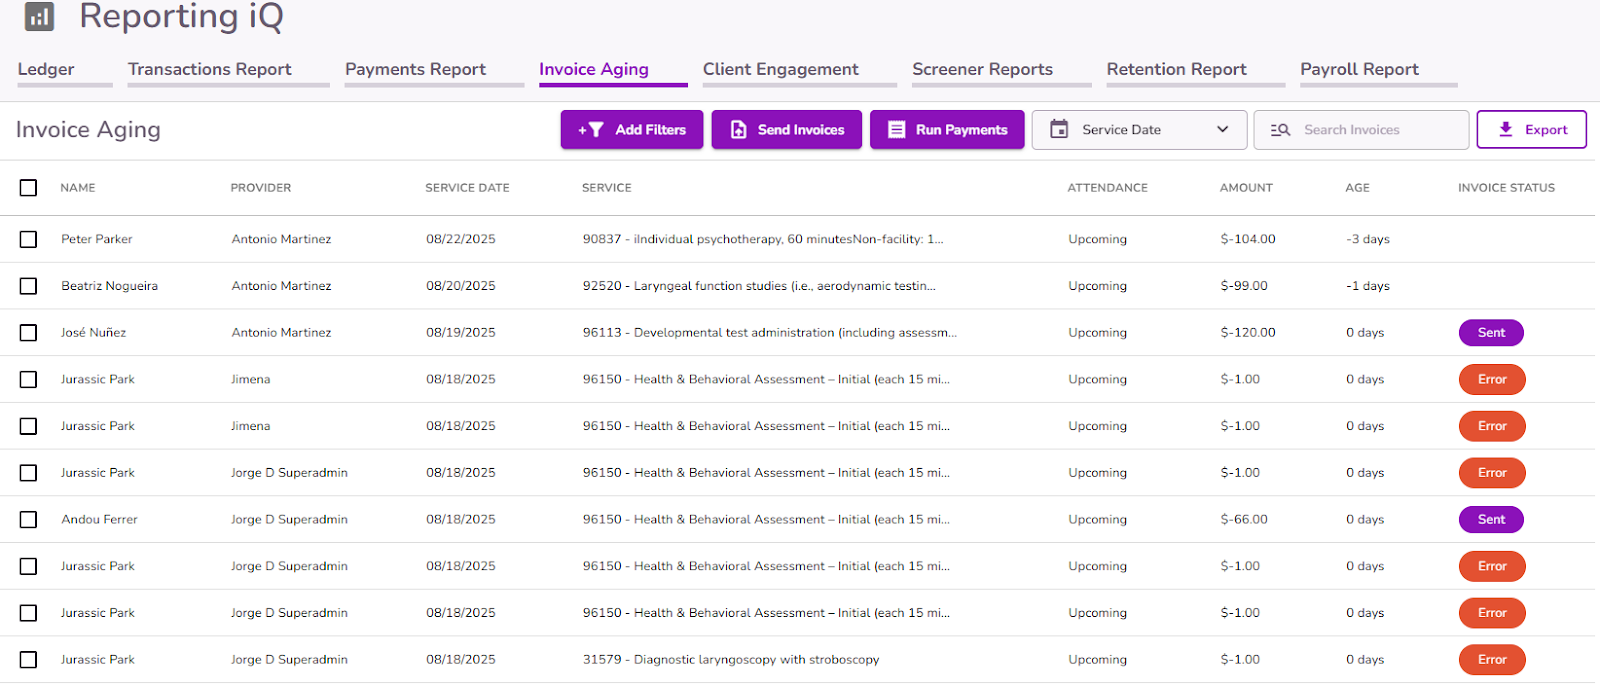Click the Run Payments button
This screenshot has width=1600, height=687.
click(x=947, y=130)
